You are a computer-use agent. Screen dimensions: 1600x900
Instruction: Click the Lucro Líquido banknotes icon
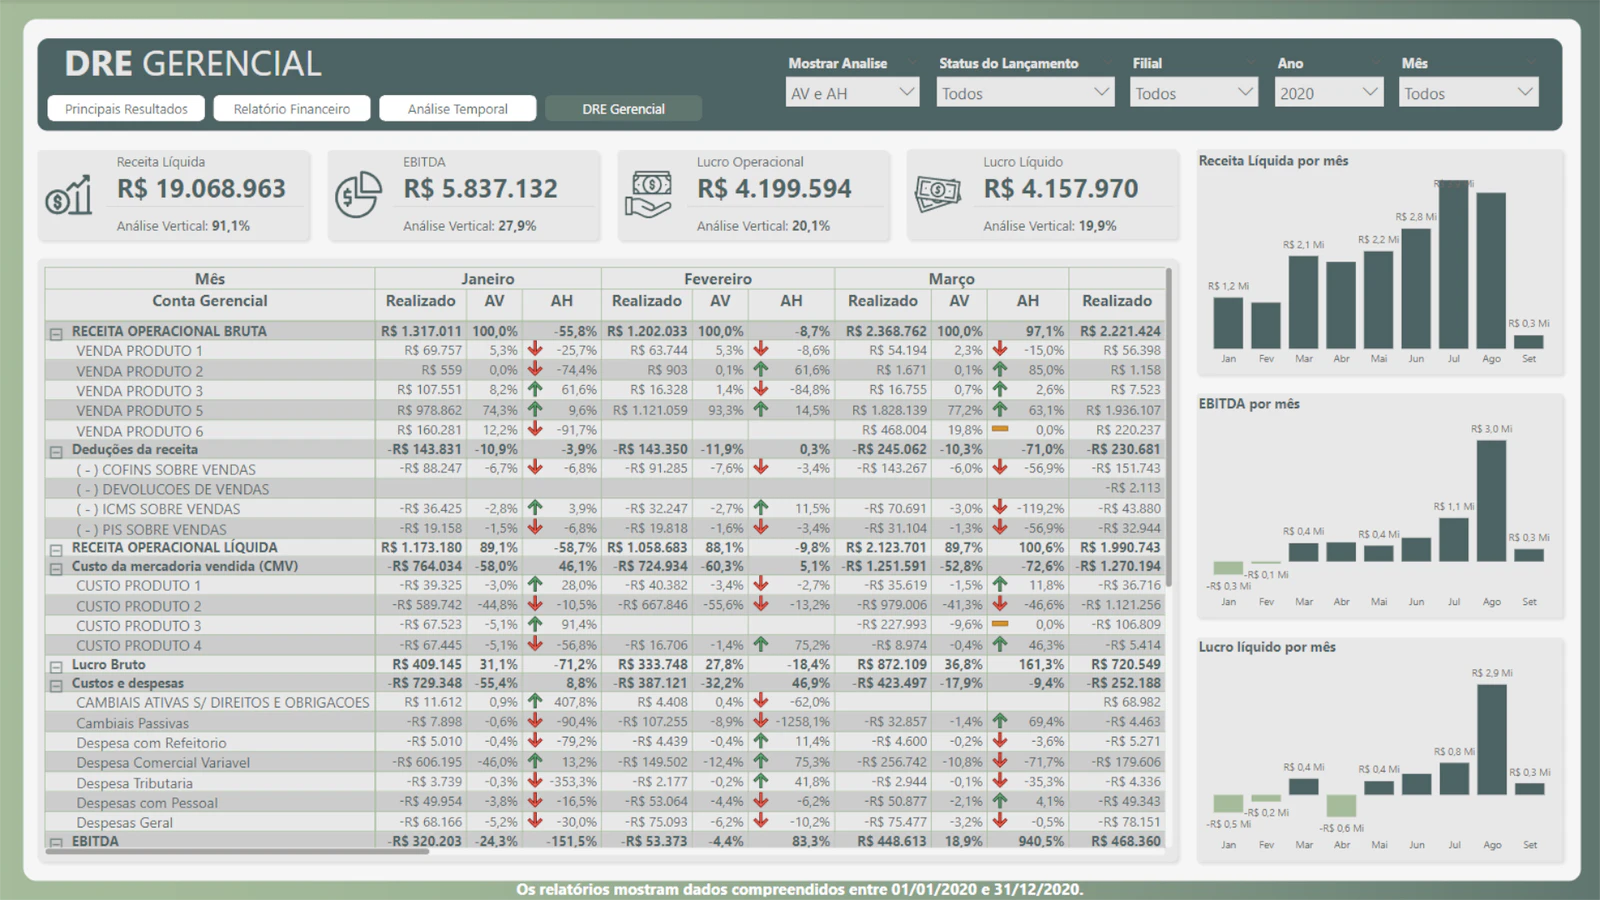coord(937,194)
